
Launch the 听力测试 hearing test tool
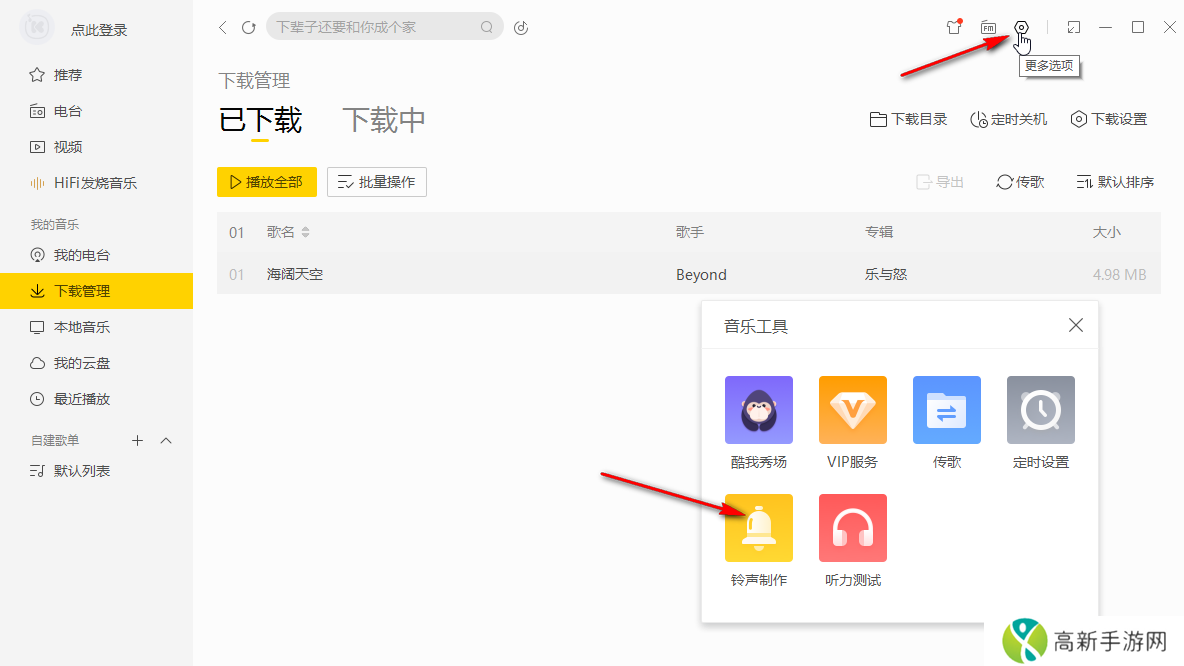point(852,528)
